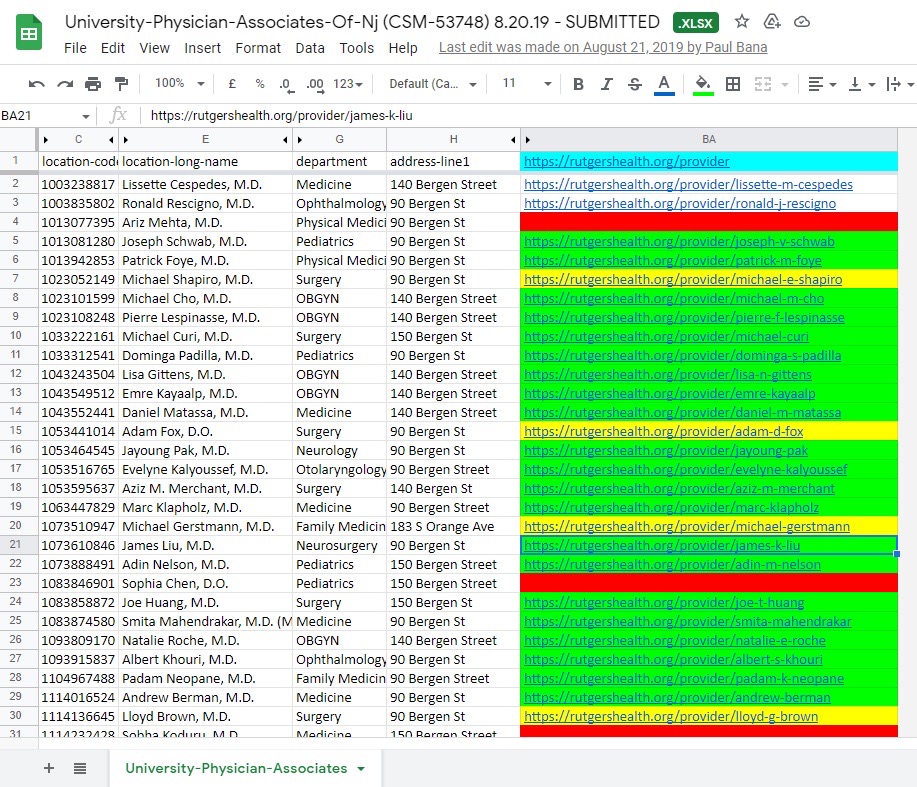This screenshot has width=917, height=787.
Task: Toggle italic text style
Action: coord(606,84)
